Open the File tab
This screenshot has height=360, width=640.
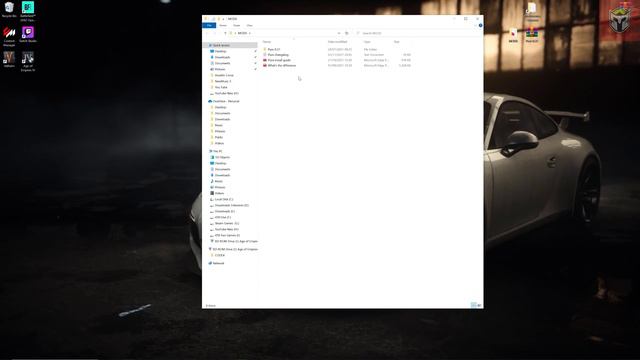tap(209, 25)
